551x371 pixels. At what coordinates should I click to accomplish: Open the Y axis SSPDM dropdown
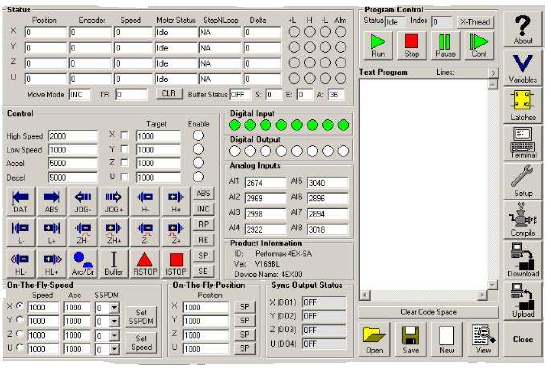click(x=114, y=321)
